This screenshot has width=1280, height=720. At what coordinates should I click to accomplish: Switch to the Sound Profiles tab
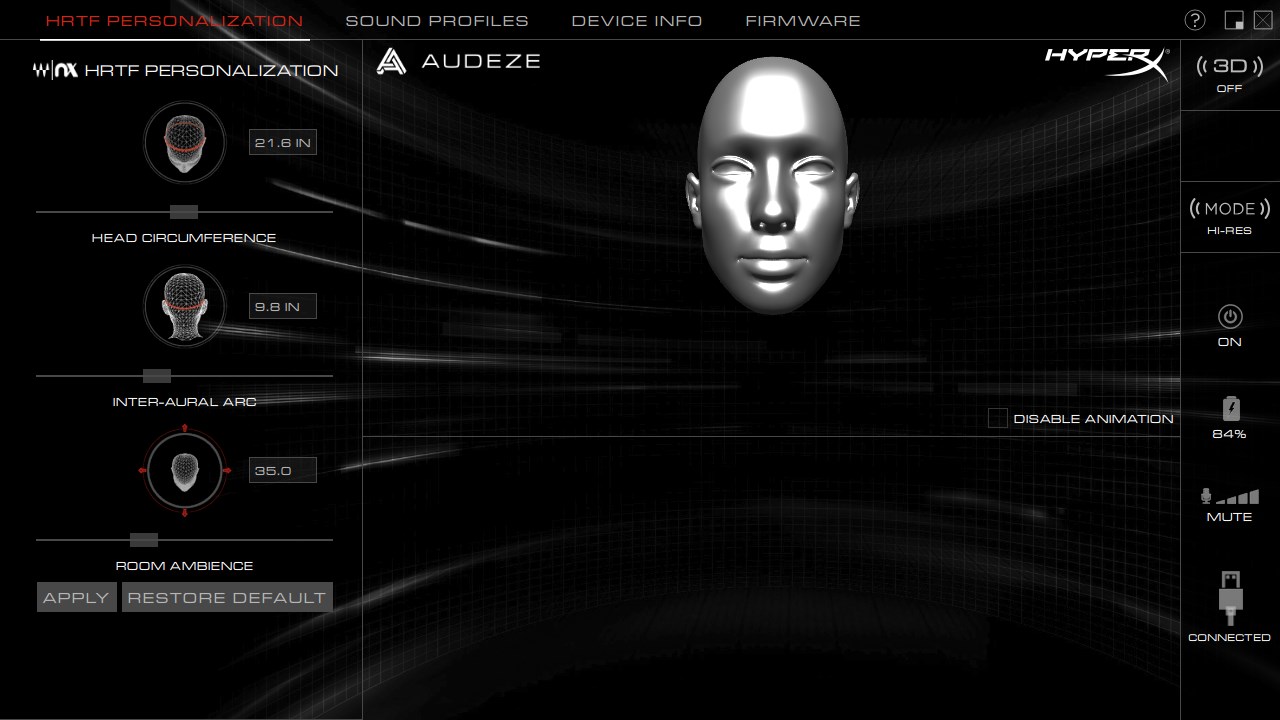[437, 21]
